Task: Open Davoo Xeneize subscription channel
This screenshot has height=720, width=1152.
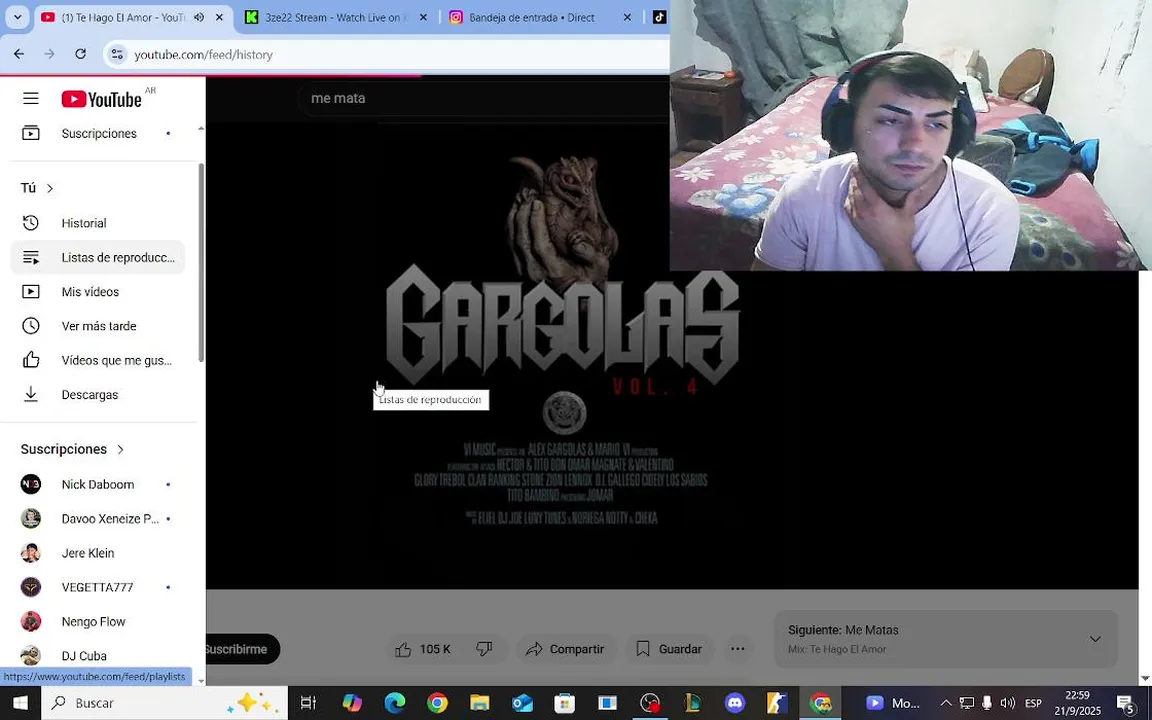Action: pos(98,519)
